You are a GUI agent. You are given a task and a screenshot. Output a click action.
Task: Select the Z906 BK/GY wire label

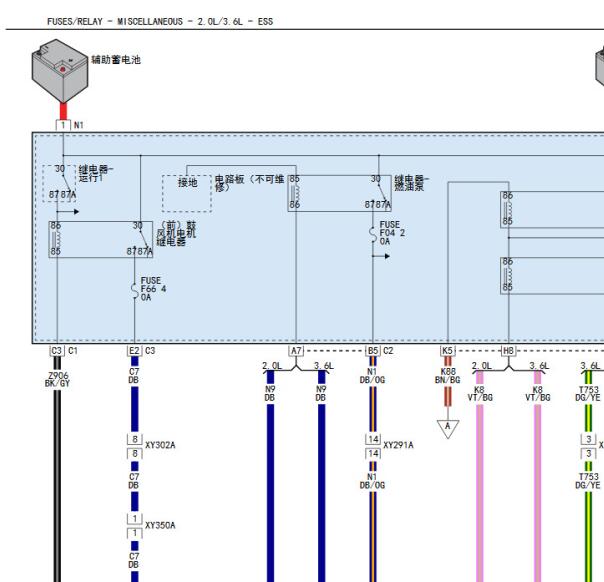coord(58,379)
